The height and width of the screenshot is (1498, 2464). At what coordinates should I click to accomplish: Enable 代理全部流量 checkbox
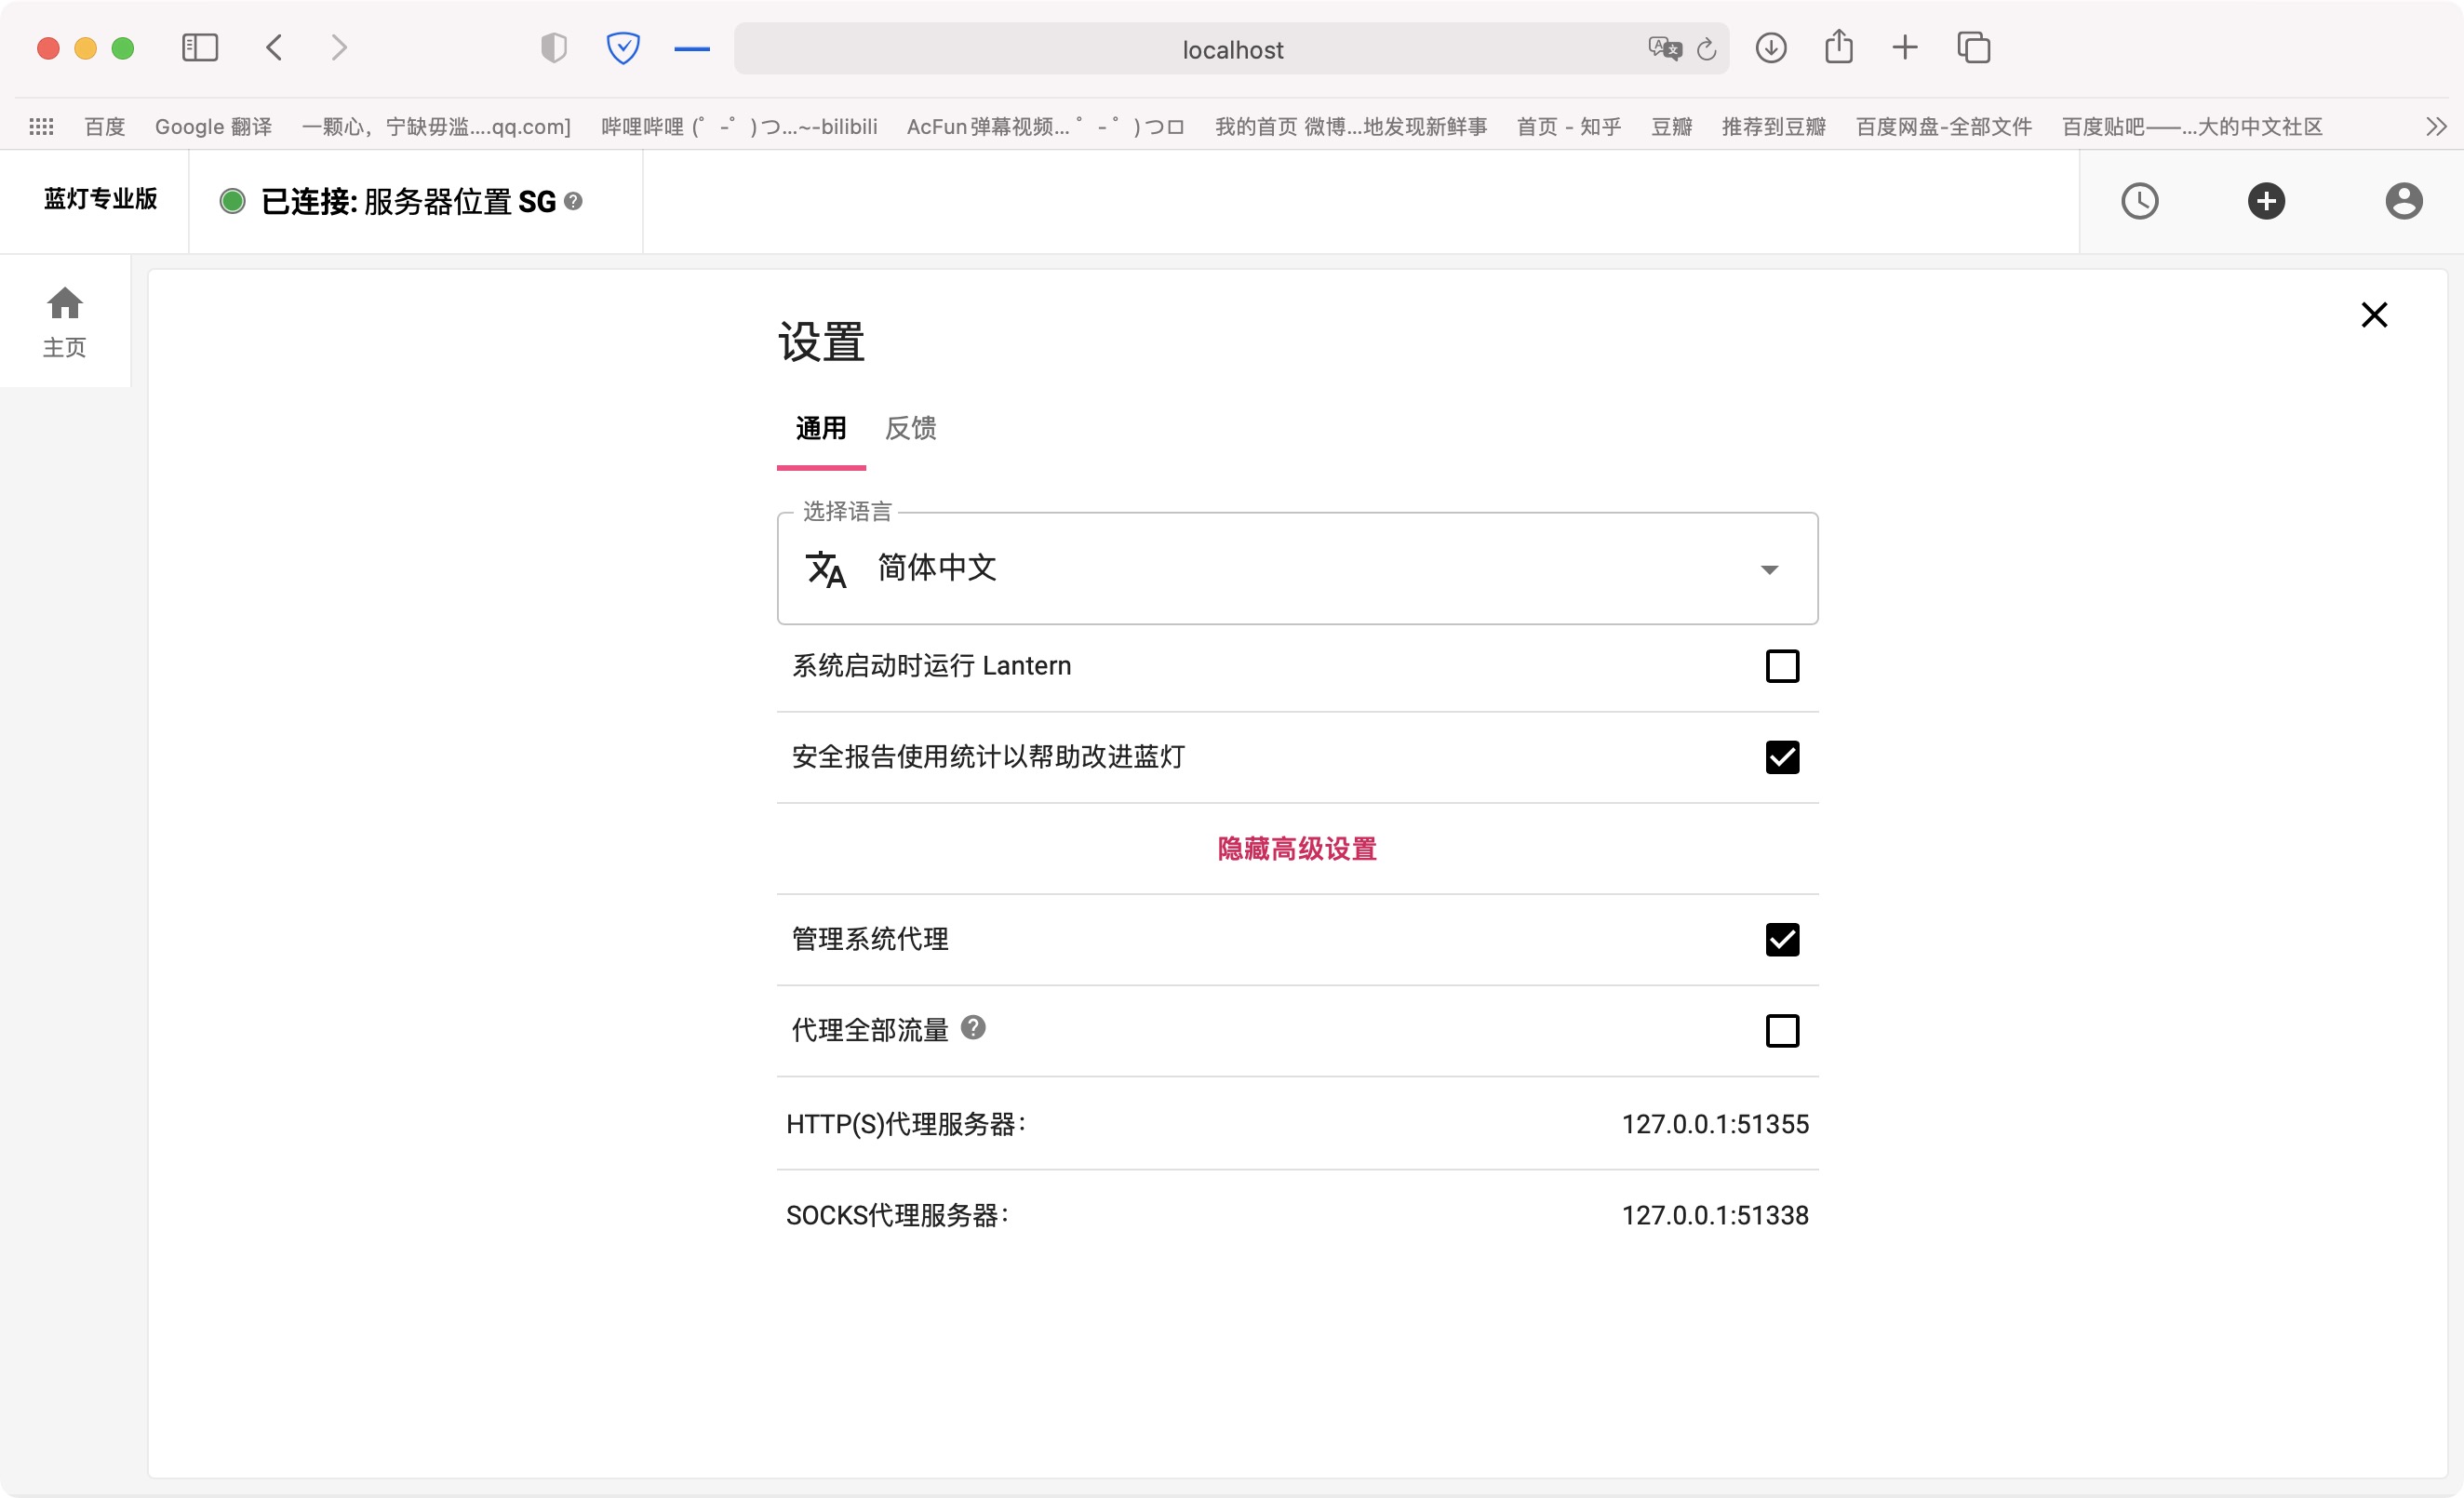pos(1782,1030)
